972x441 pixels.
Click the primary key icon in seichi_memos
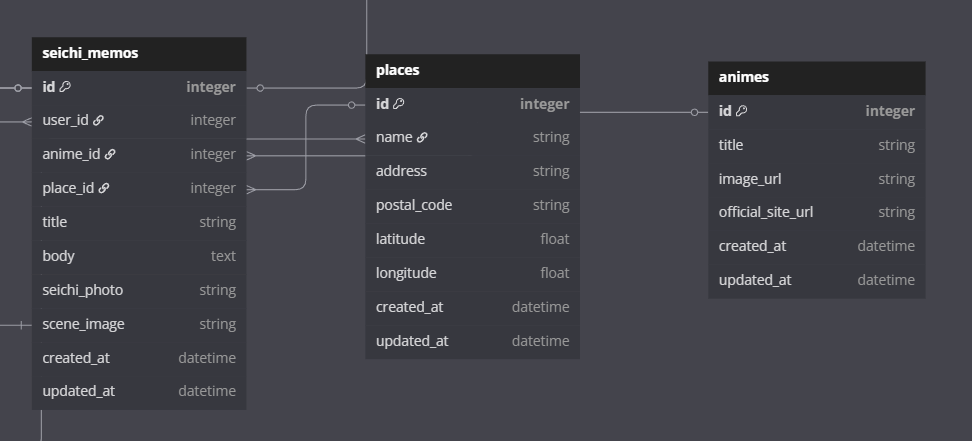65,87
